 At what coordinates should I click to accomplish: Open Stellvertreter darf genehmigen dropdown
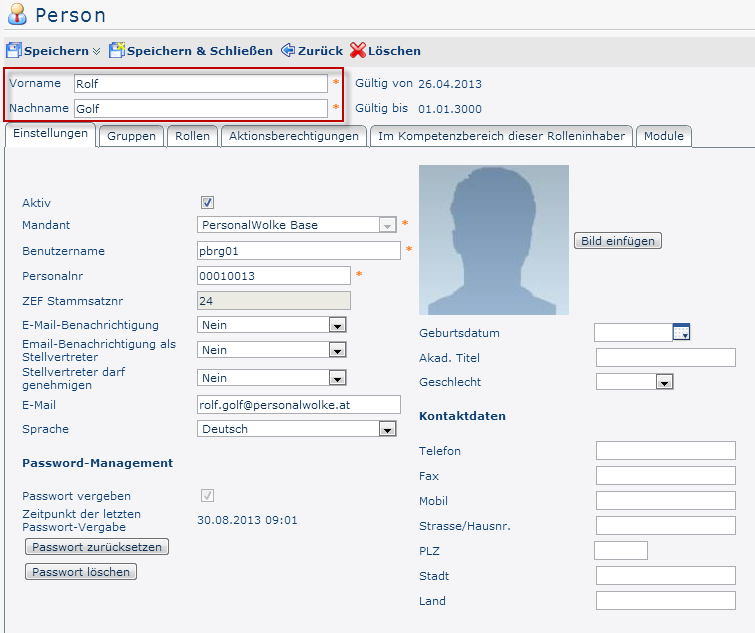click(x=272, y=378)
